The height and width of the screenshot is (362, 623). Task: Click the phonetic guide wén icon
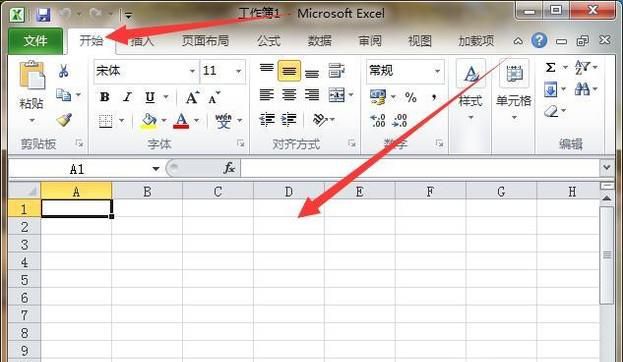pyautogui.click(x=223, y=121)
